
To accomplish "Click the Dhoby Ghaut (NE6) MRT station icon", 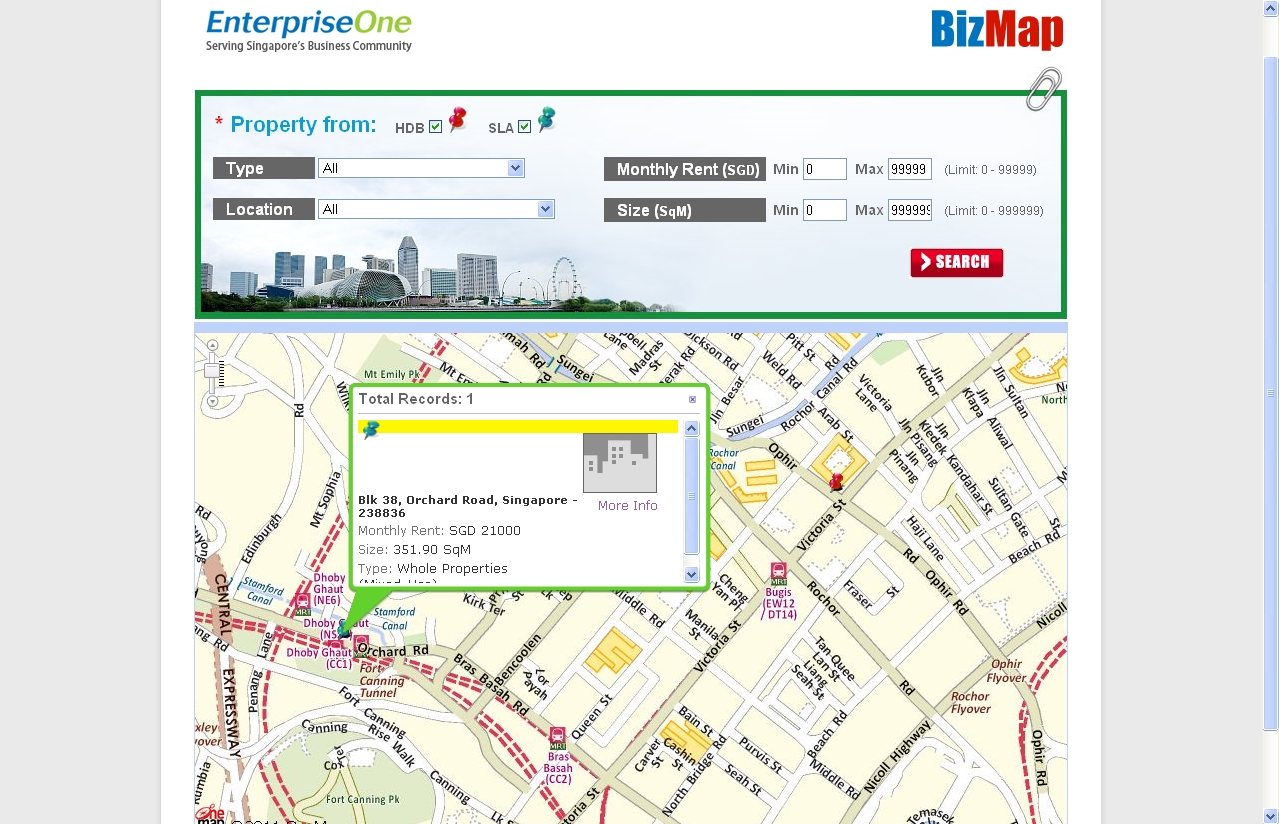I will pyautogui.click(x=303, y=600).
